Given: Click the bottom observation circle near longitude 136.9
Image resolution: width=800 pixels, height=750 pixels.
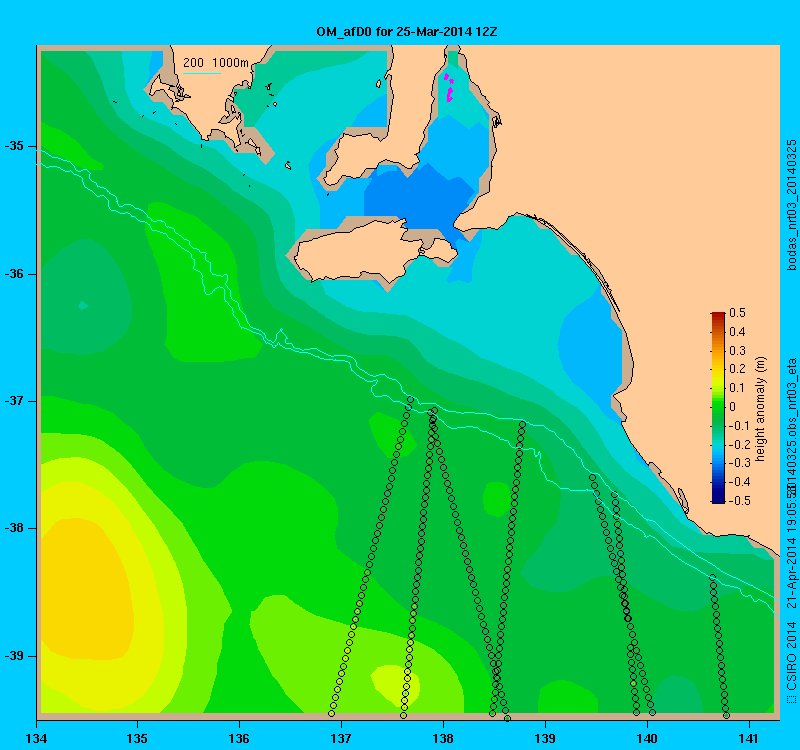Looking at the screenshot, I should [331, 713].
